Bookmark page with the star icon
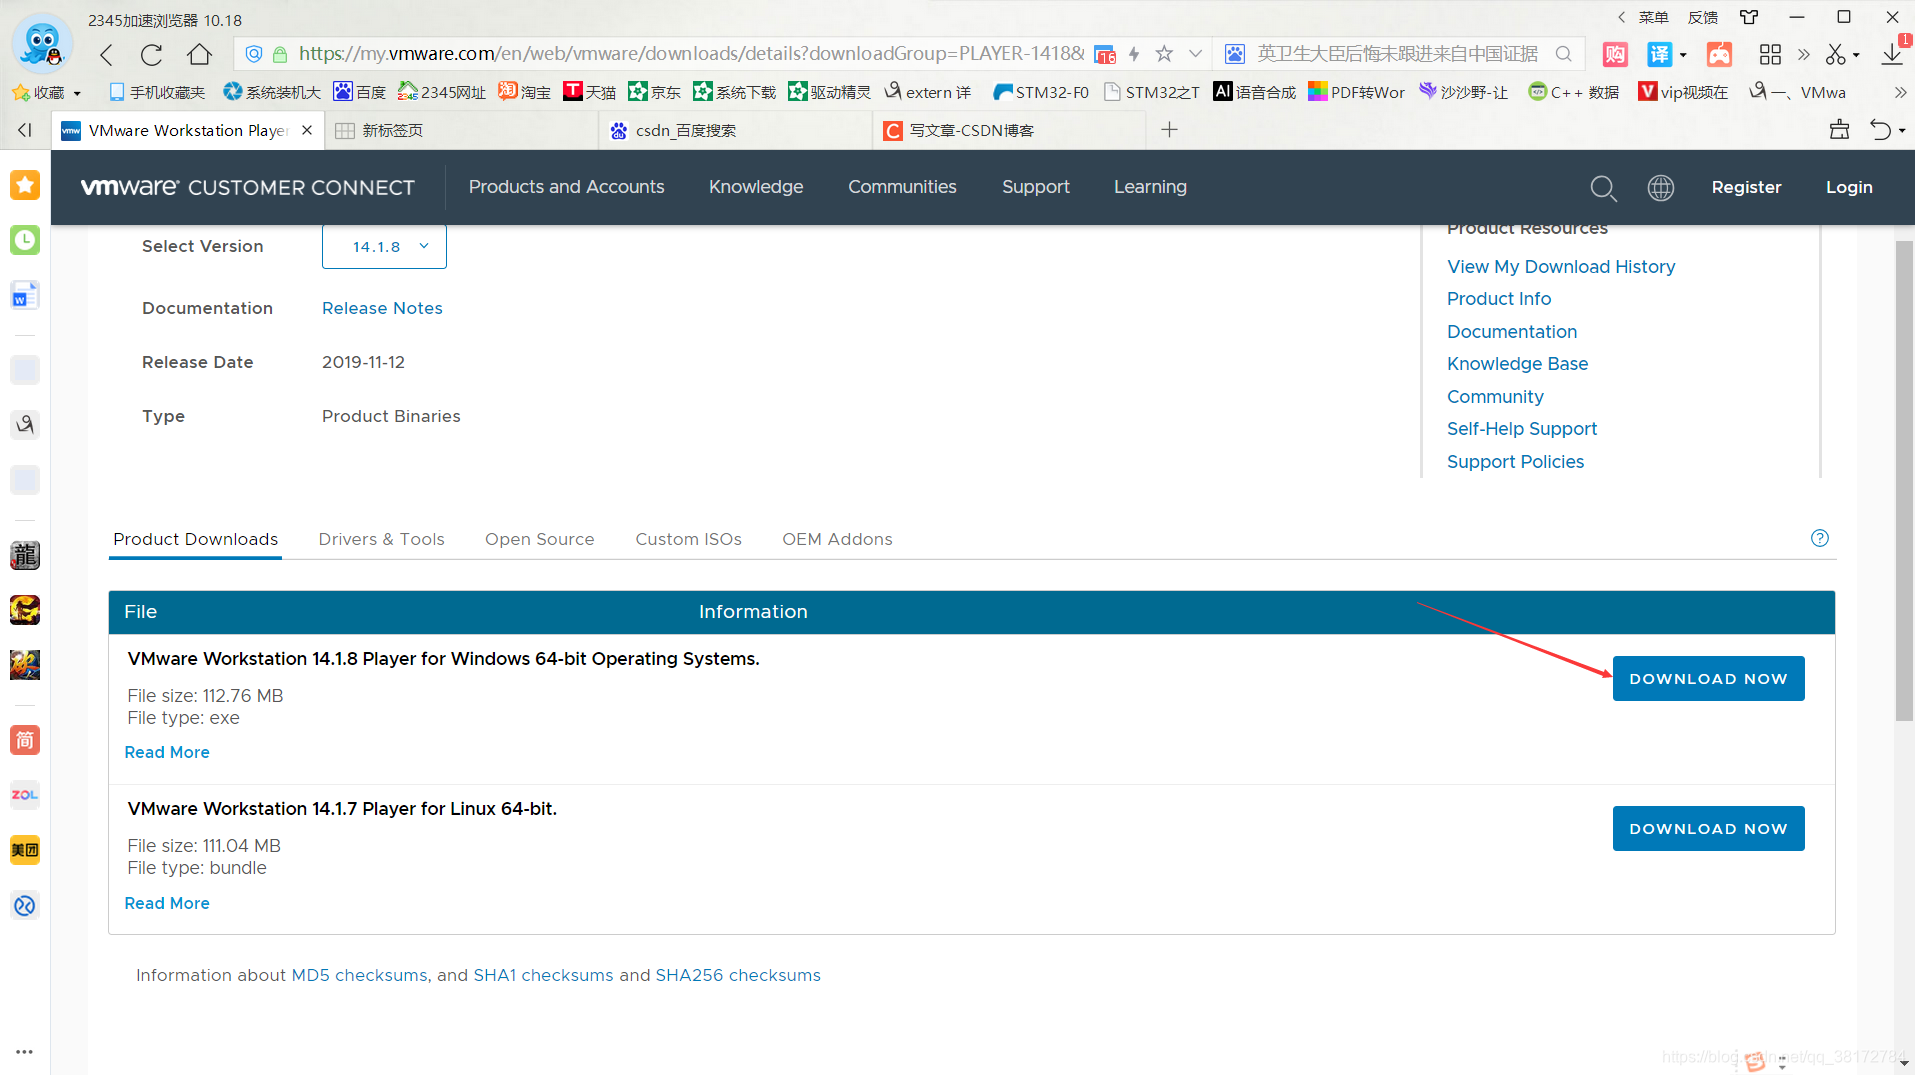Viewport: 1915px width, 1075px height. pyautogui.click(x=1164, y=54)
